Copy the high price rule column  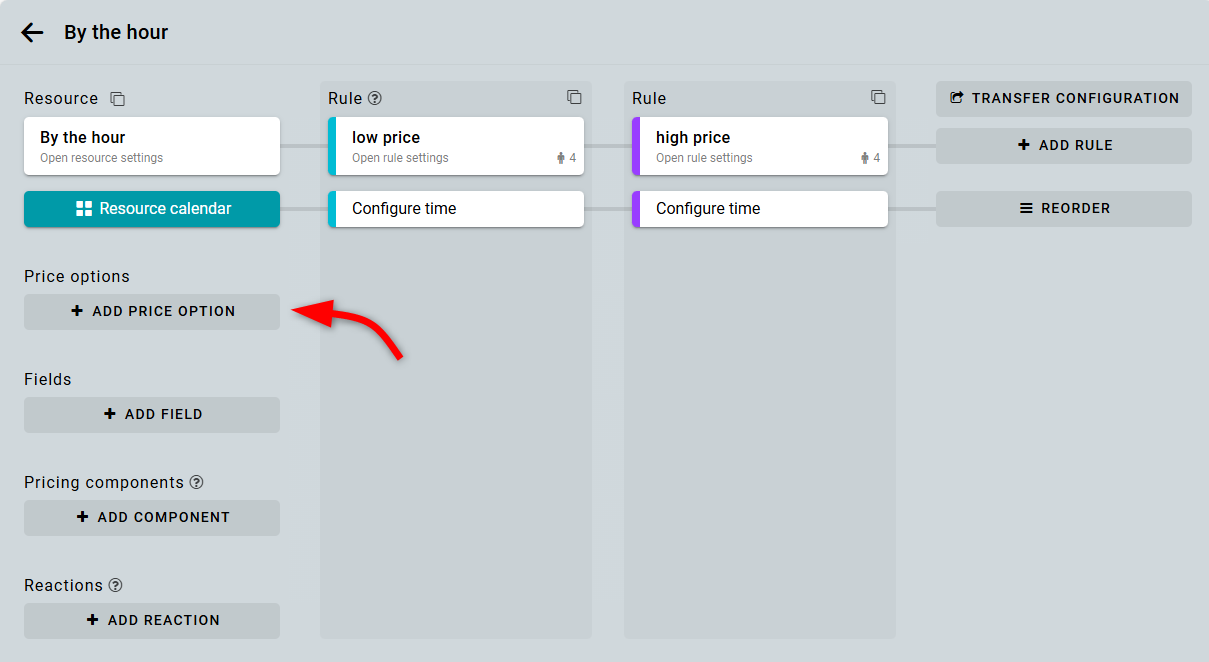[x=878, y=97]
